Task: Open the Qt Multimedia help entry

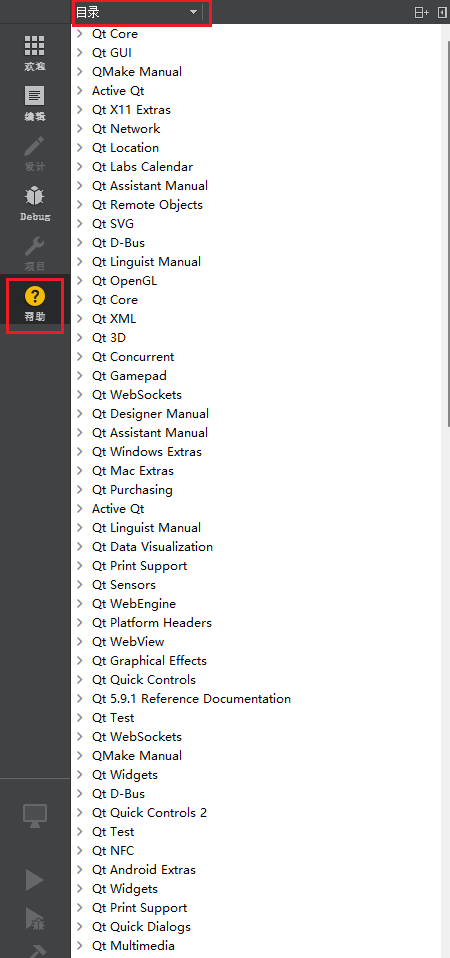Action: (133, 945)
